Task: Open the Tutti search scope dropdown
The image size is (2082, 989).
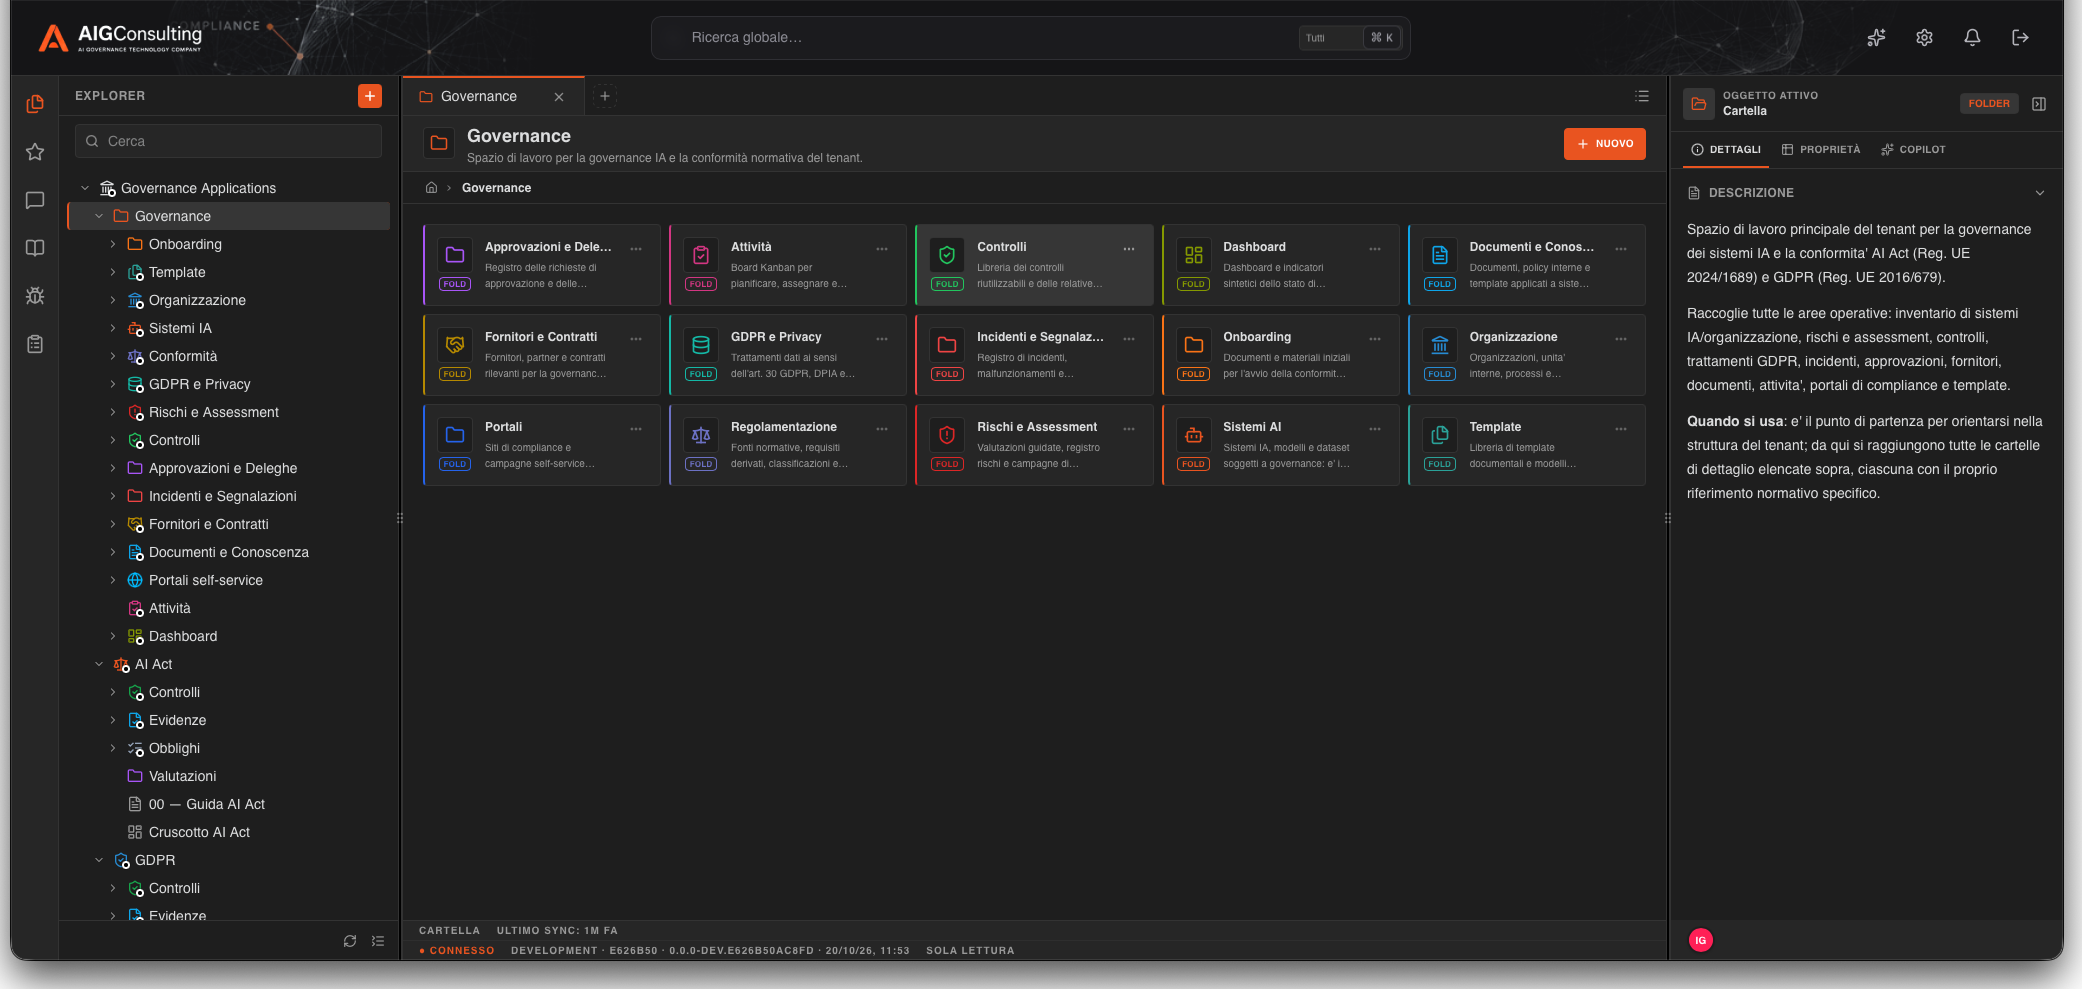Action: tap(1329, 38)
